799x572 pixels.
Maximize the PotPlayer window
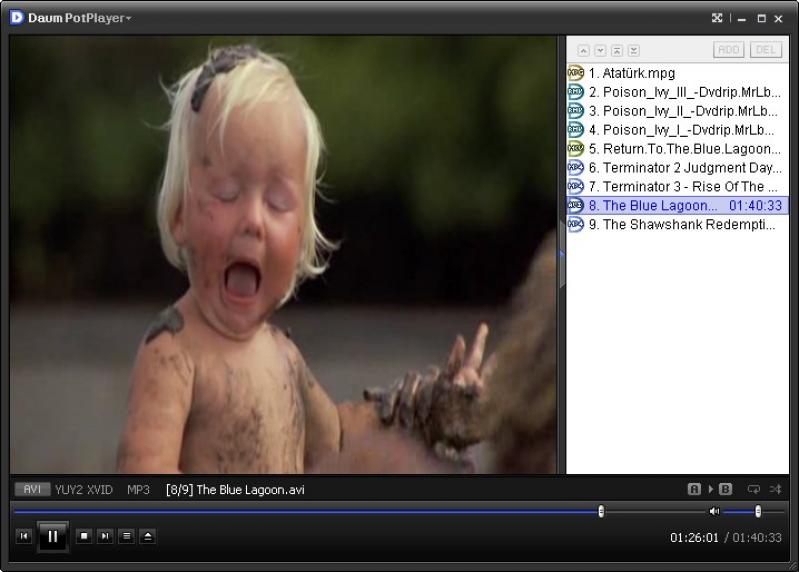(x=761, y=18)
